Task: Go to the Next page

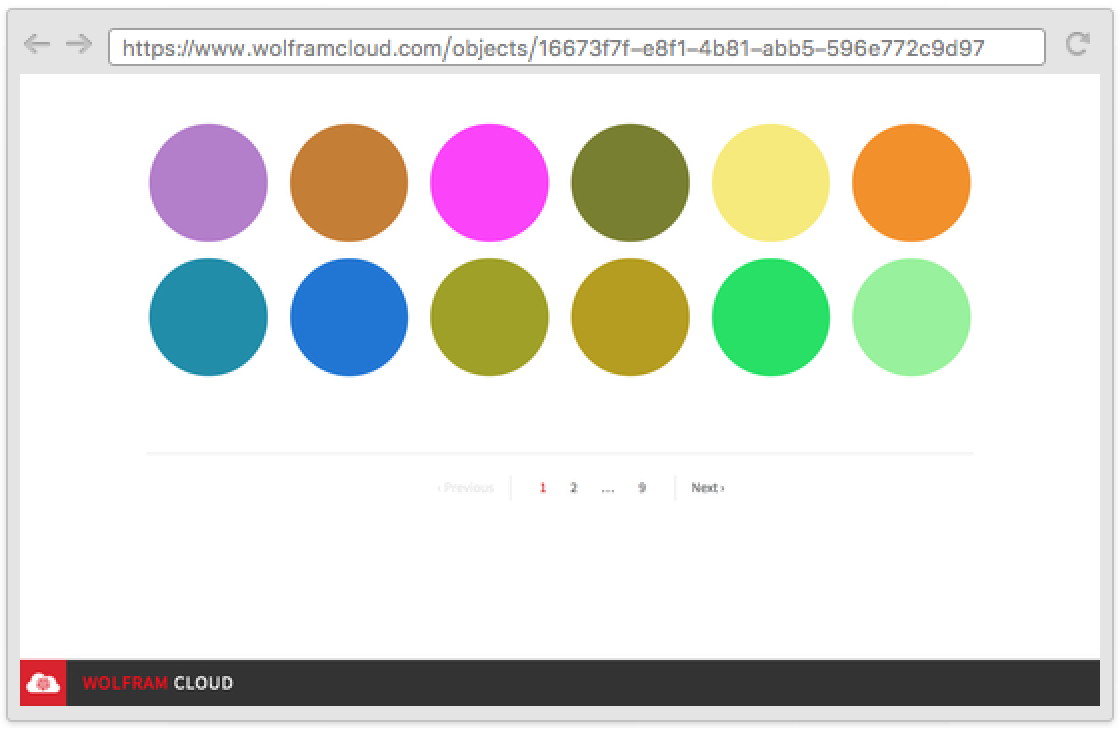Action: point(707,488)
